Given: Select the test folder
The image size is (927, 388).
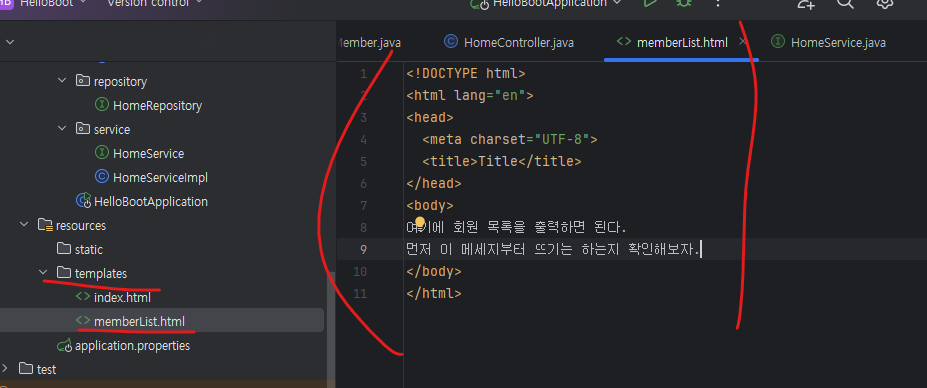Looking at the screenshot, I should [46, 369].
